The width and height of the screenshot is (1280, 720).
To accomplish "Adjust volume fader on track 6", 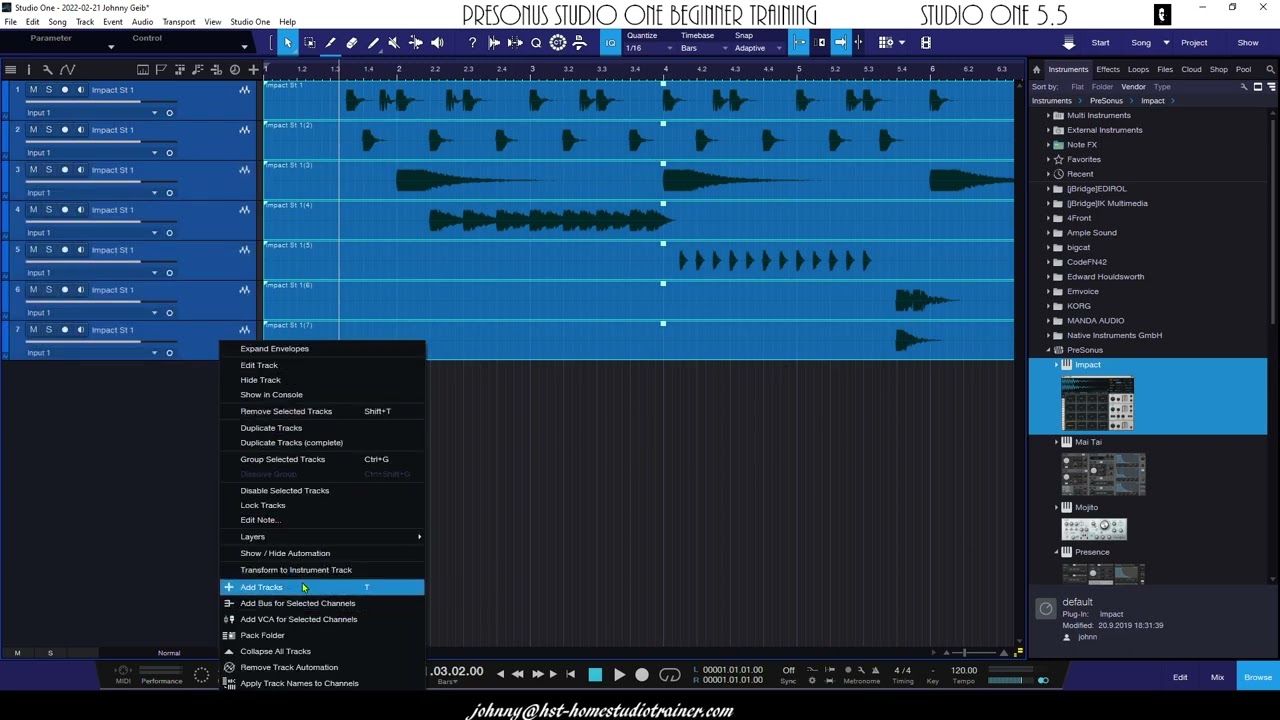I will coord(100,301).
